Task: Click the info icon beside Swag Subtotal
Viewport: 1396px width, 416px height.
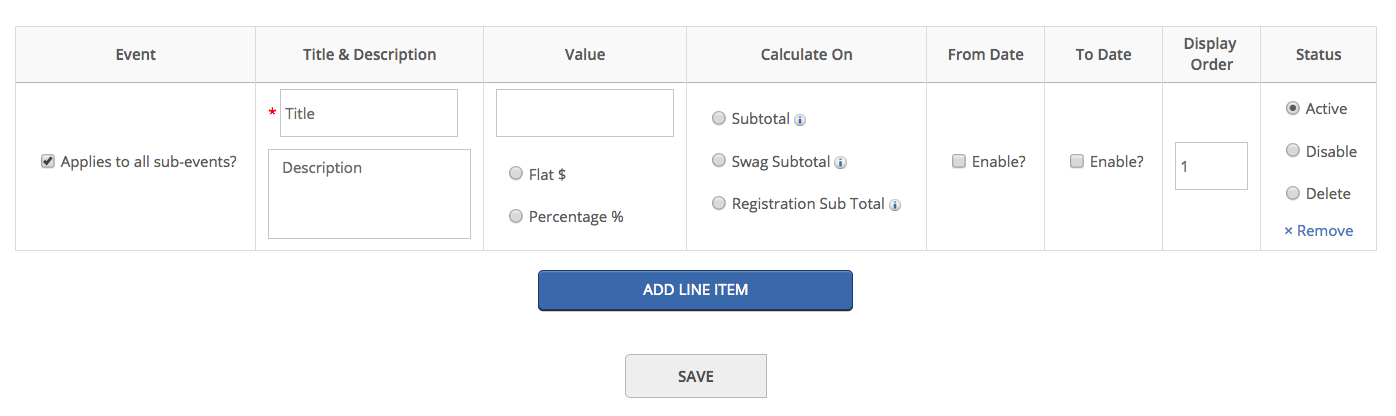Action: point(841,162)
